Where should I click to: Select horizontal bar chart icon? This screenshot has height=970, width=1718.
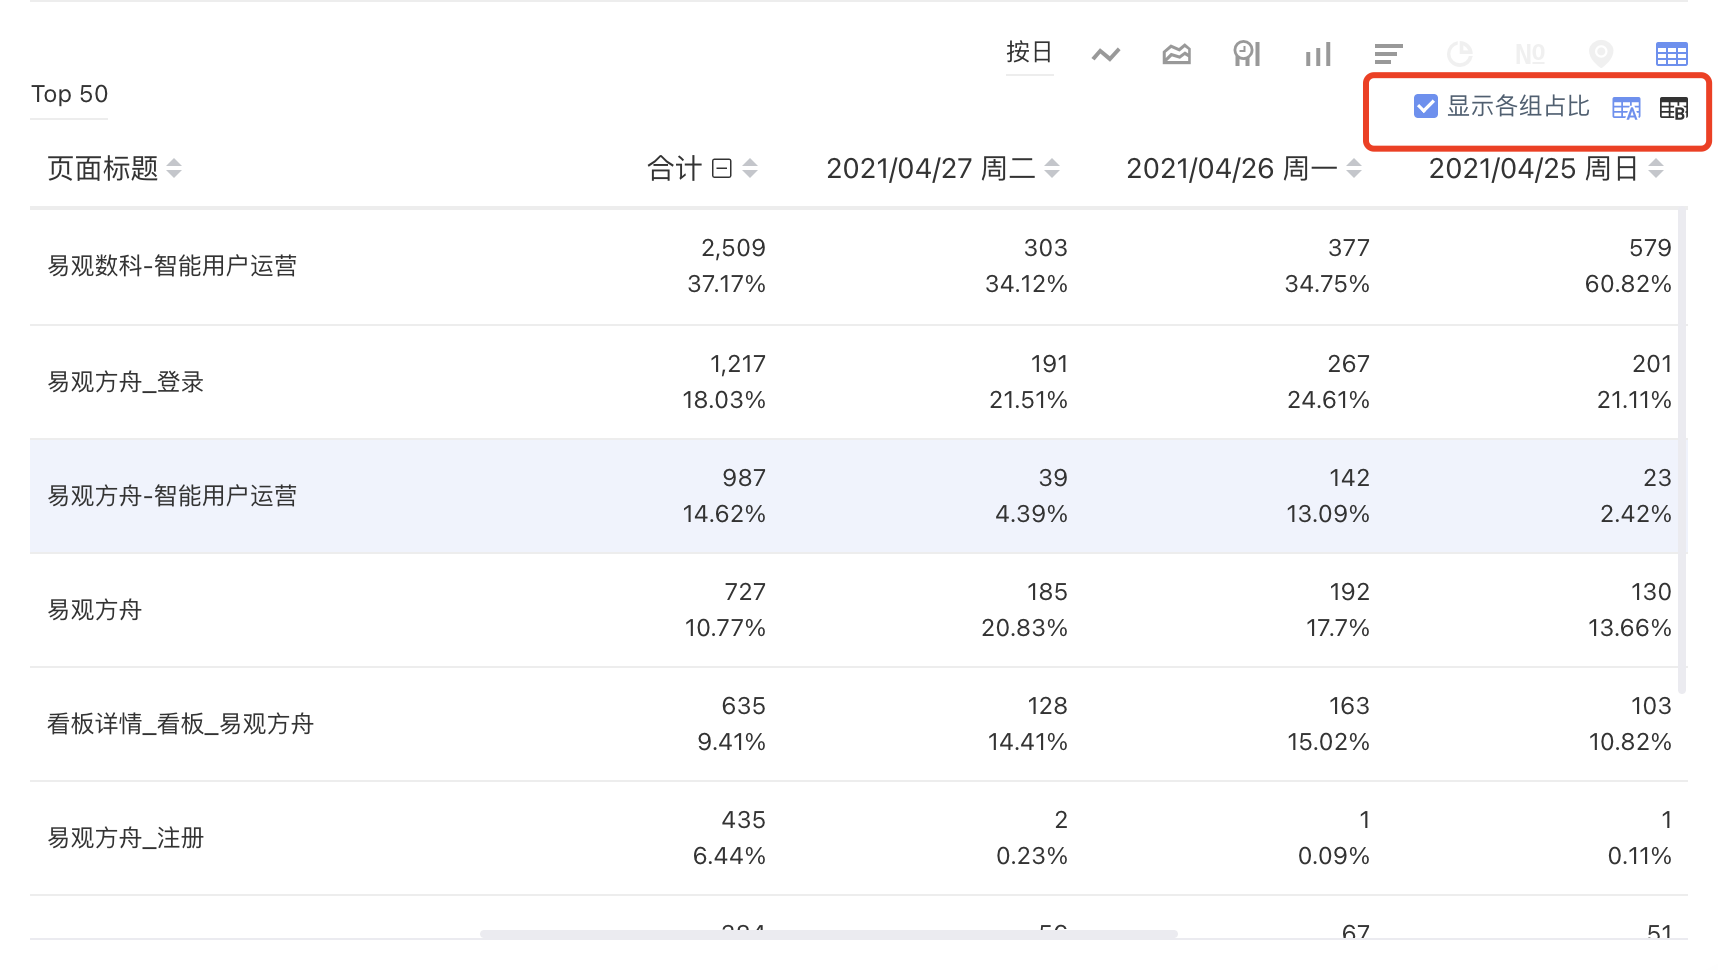click(x=1388, y=54)
